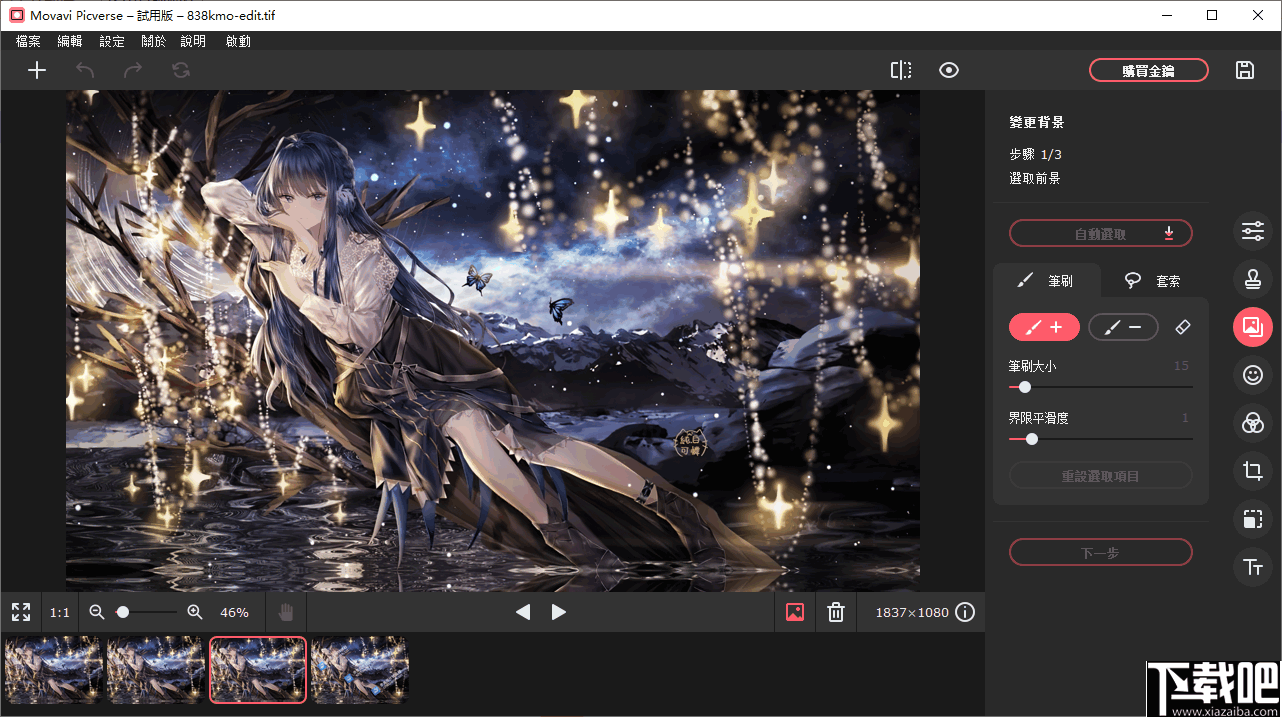This screenshot has height=717, width=1282.
Task: Go to the next image arrow
Action: (559, 612)
